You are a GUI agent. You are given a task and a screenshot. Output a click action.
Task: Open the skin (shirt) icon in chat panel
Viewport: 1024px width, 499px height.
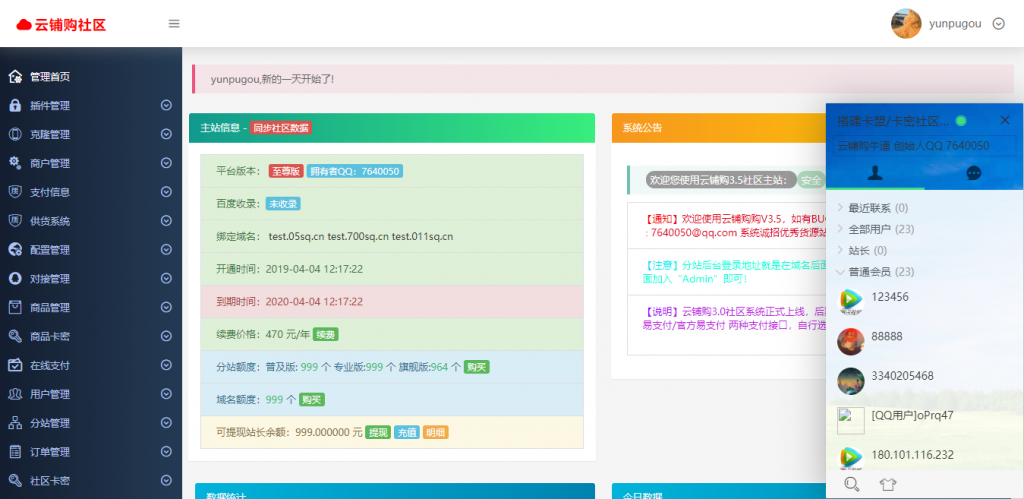pos(888,484)
